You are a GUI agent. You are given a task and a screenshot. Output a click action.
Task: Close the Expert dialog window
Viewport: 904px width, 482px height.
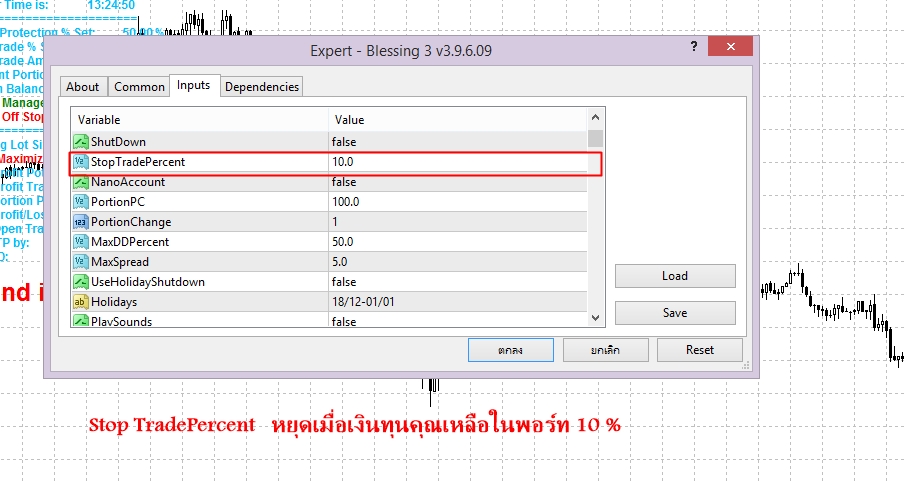coord(730,46)
